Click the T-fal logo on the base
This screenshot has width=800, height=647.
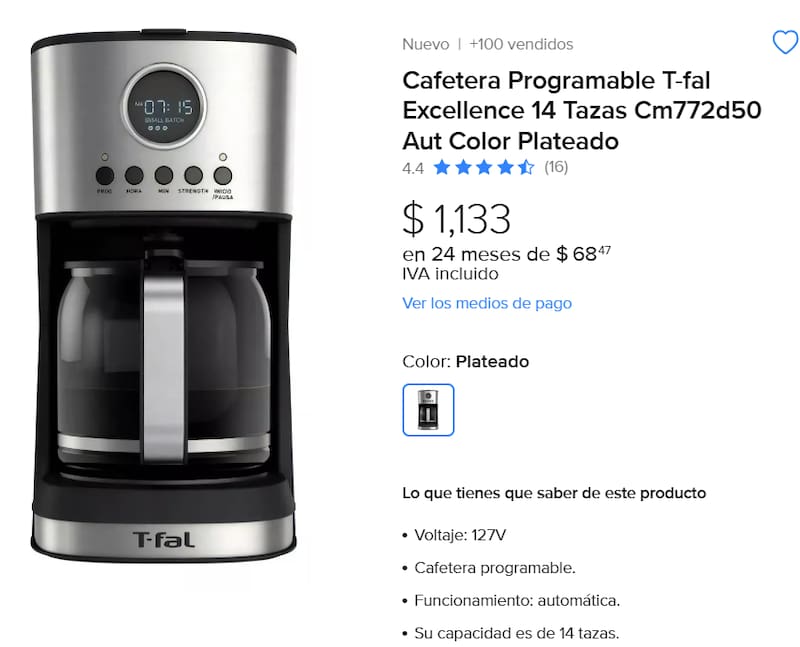(164, 539)
